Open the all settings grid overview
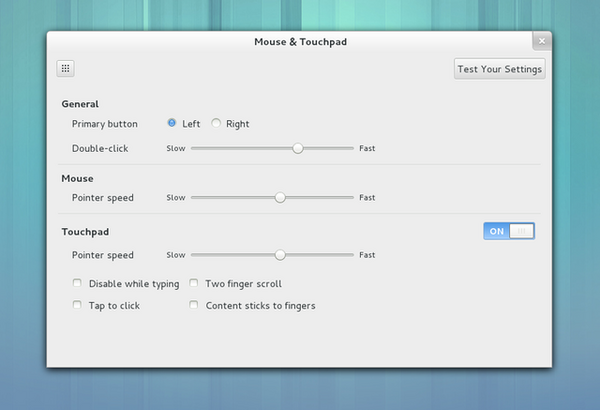 coord(66,69)
